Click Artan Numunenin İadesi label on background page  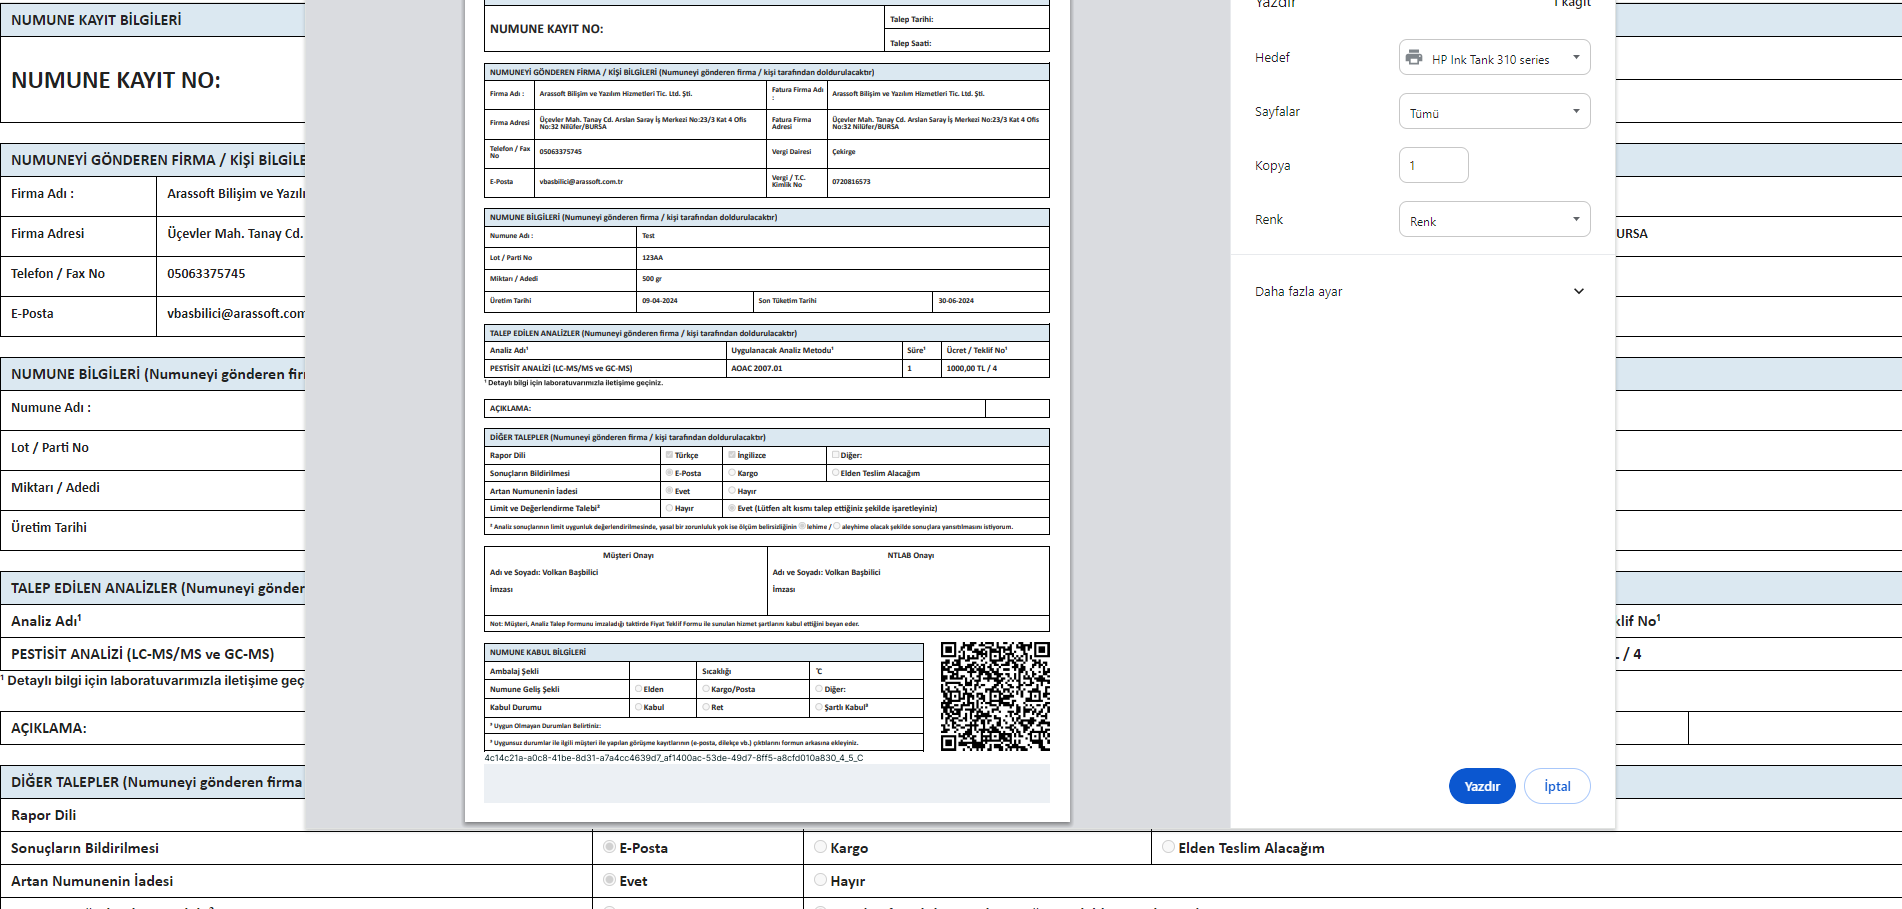pyautogui.click(x=92, y=881)
